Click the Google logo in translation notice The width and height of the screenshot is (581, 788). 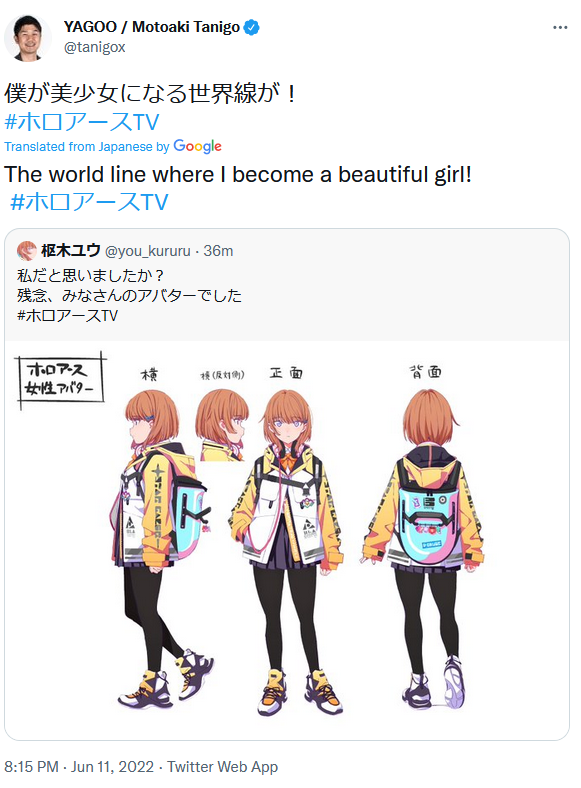[198, 146]
